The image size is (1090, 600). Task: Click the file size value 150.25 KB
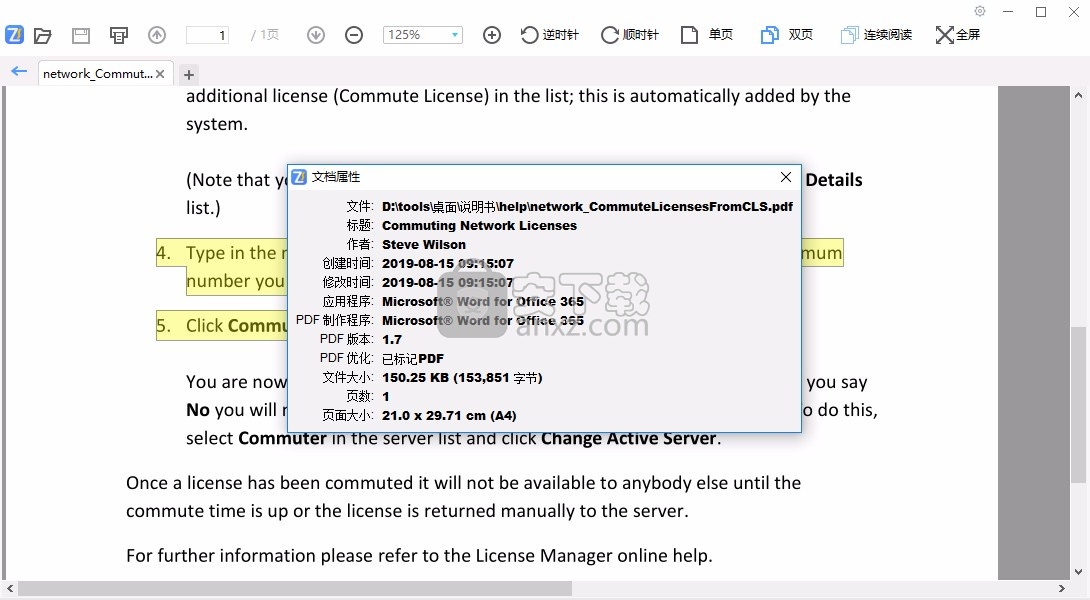click(462, 378)
